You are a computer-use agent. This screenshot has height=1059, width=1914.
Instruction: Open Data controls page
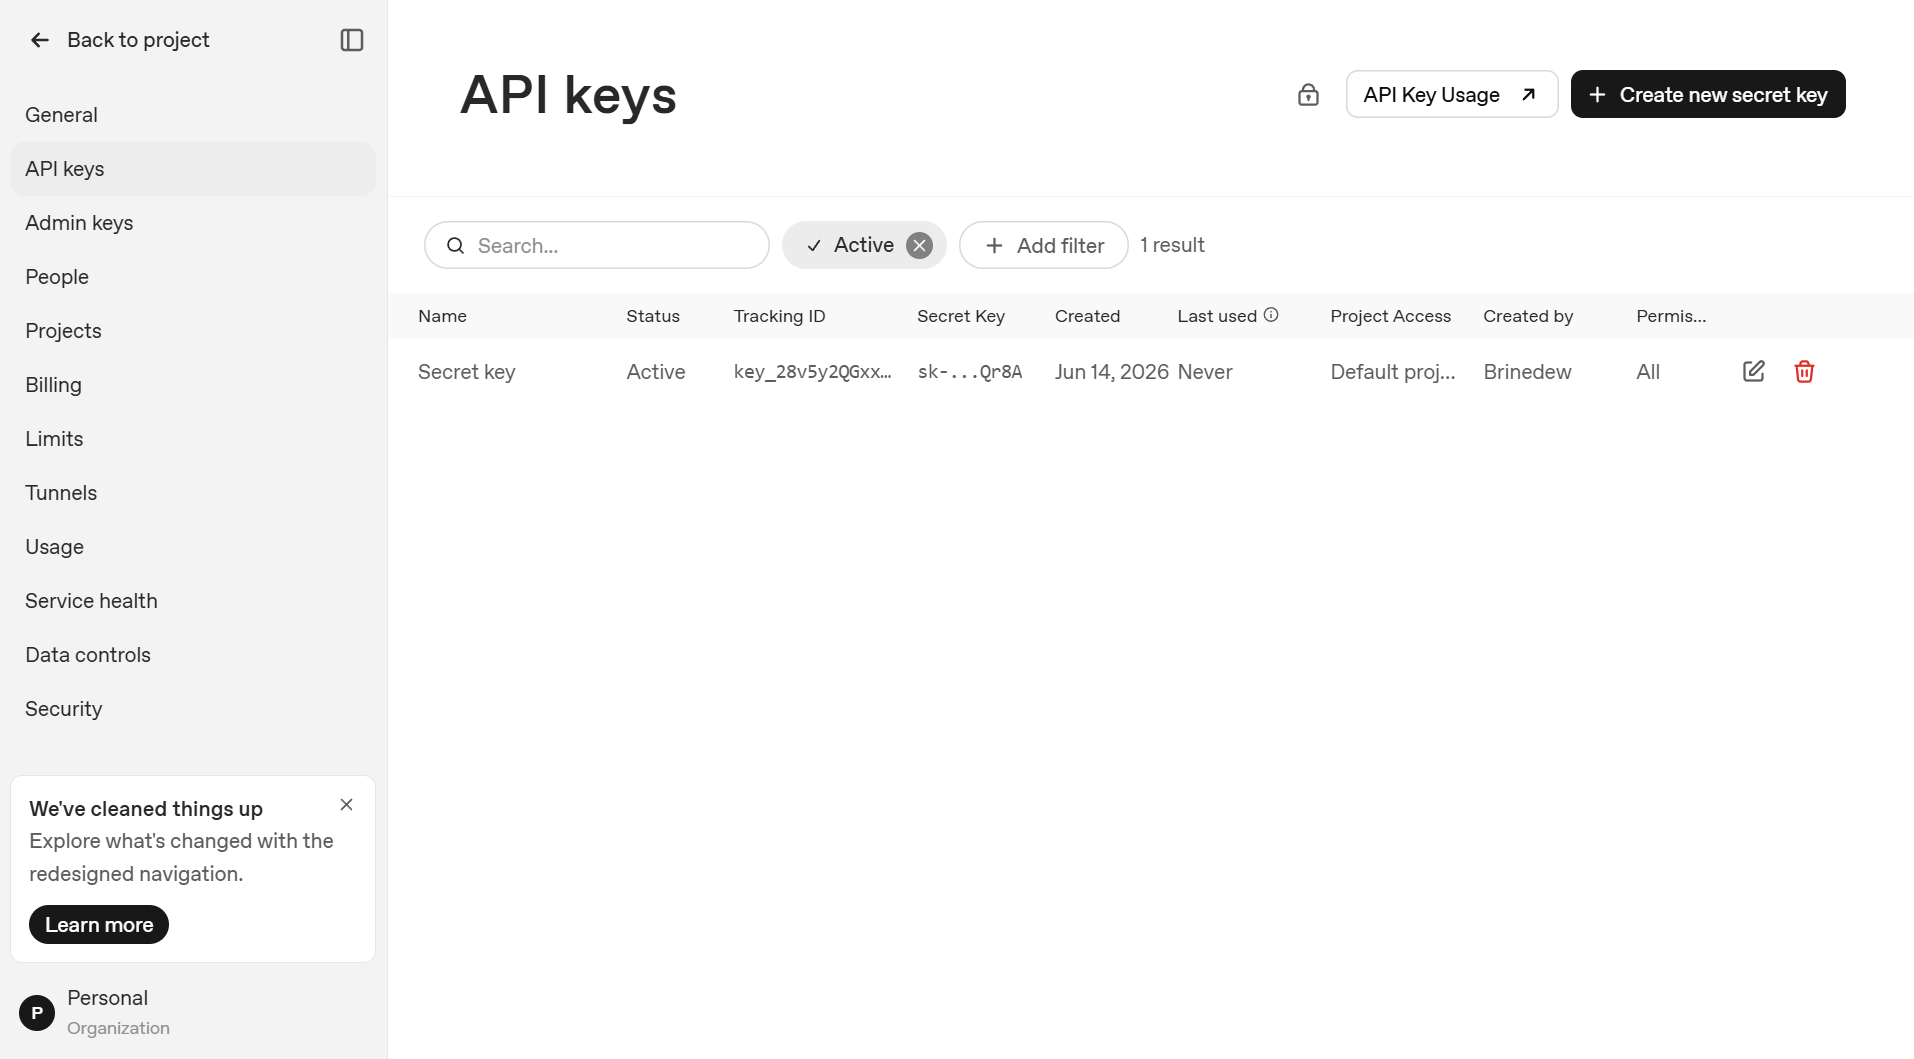point(193,655)
